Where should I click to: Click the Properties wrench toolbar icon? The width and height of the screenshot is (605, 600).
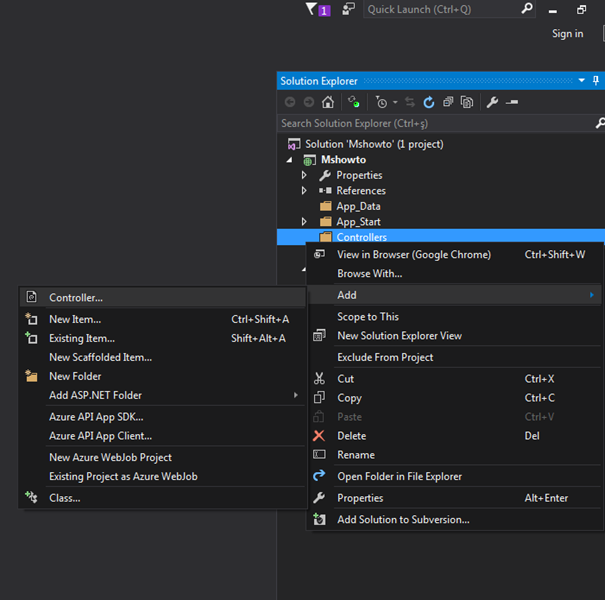492,102
